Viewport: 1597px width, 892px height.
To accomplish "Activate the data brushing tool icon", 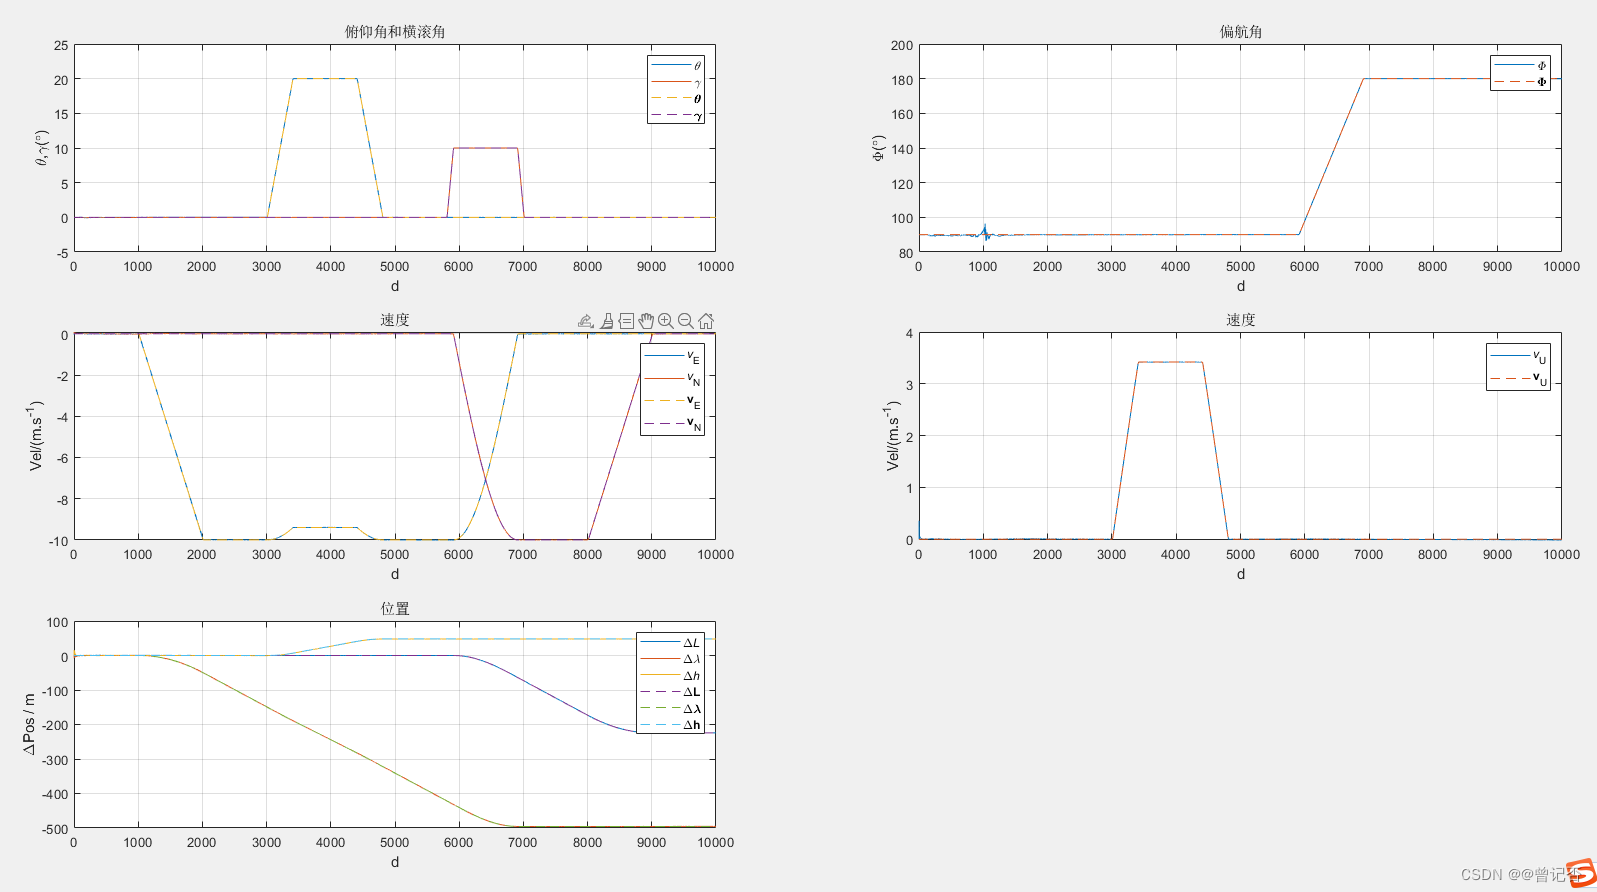I will pos(606,321).
